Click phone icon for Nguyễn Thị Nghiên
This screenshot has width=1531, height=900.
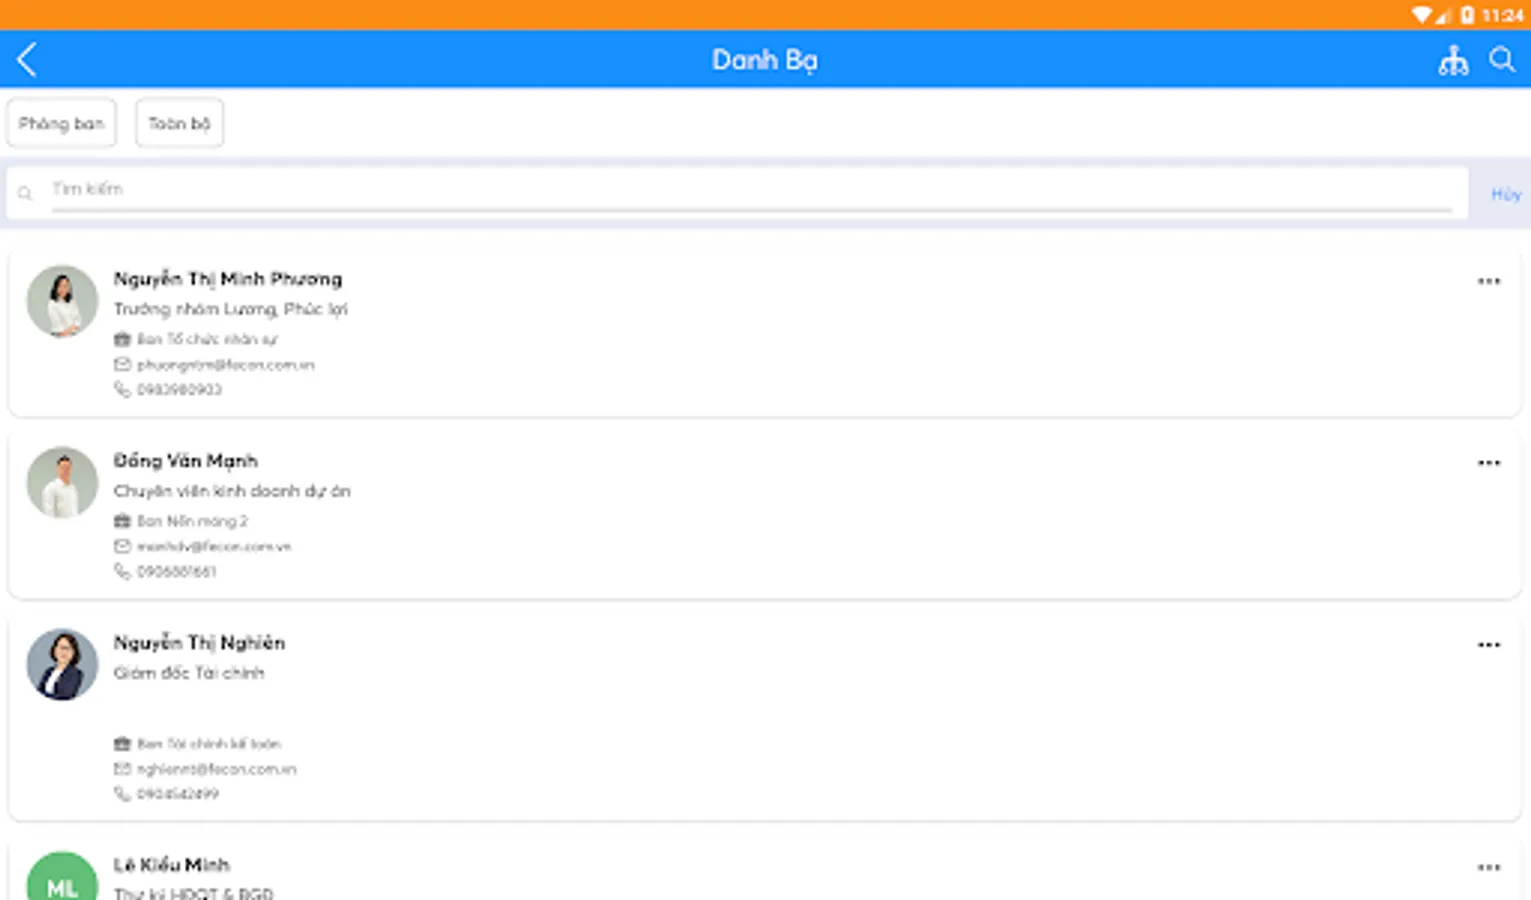122,793
